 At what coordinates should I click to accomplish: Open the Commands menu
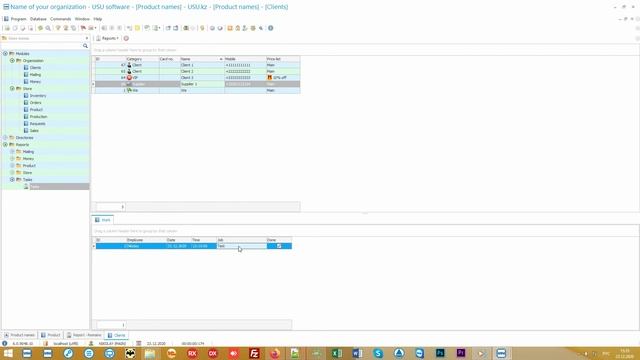point(60,19)
